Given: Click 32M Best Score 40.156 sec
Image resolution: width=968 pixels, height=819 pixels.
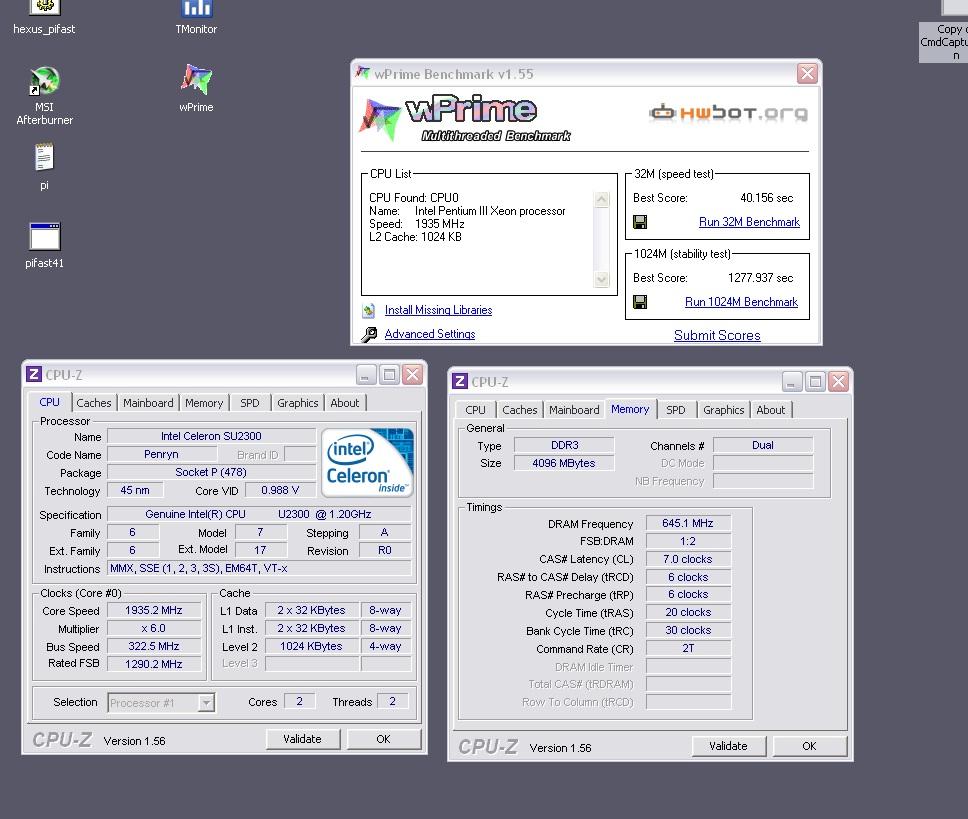Looking at the screenshot, I should click(767, 198).
